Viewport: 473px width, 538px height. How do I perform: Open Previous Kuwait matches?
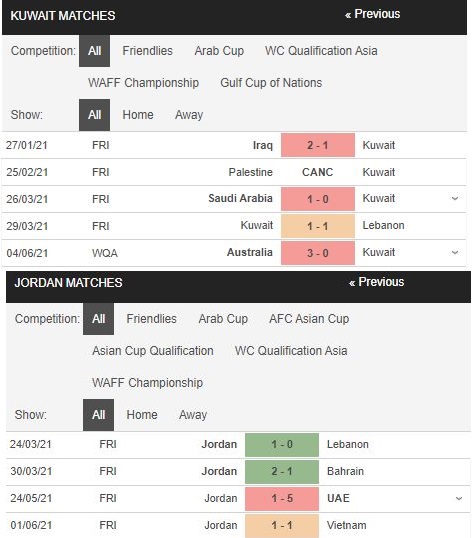(x=373, y=14)
